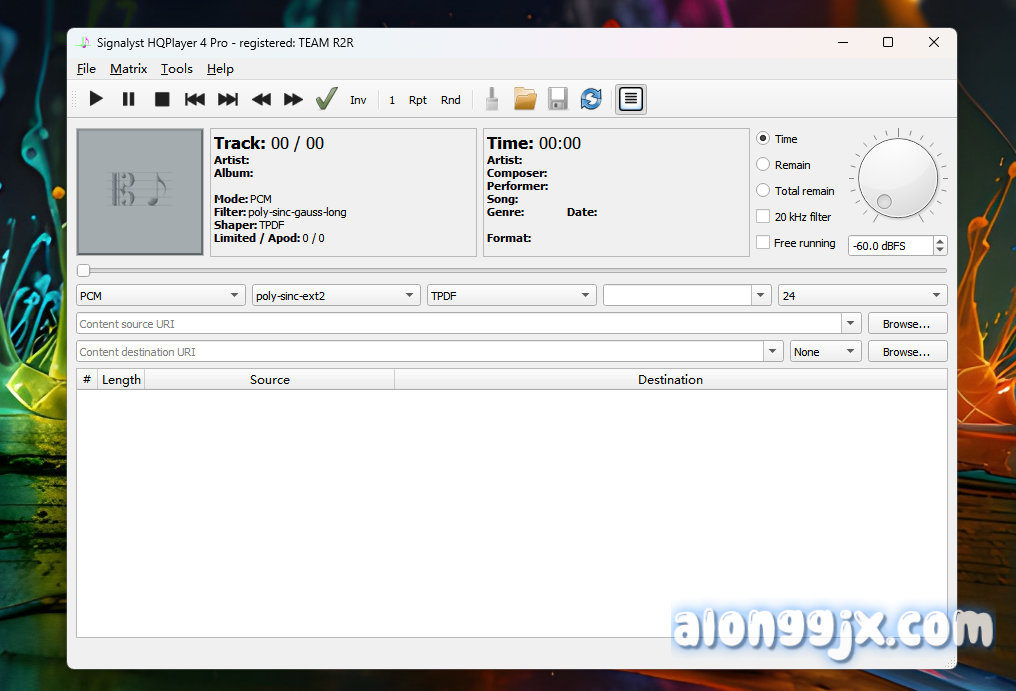
Task: Click the green checkmark icon
Action: pos(326,99)
